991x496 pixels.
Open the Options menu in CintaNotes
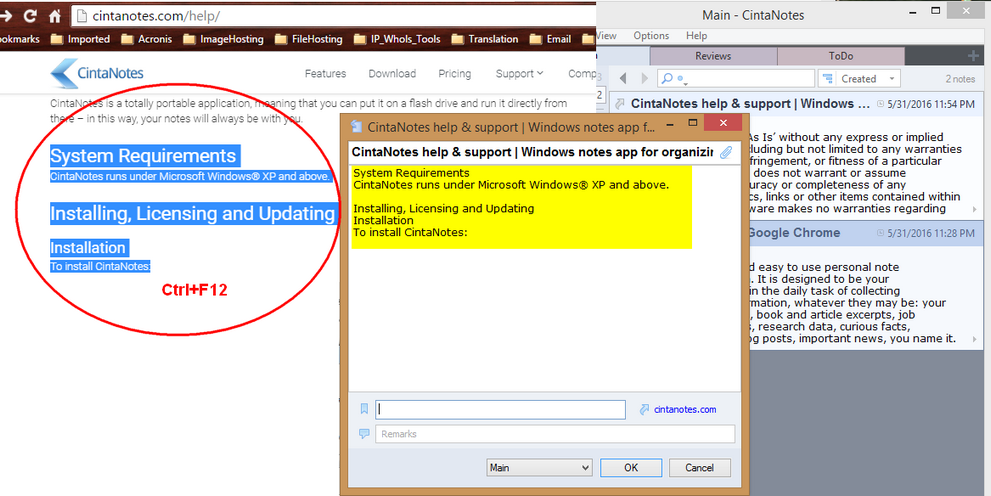pos(651,36)
